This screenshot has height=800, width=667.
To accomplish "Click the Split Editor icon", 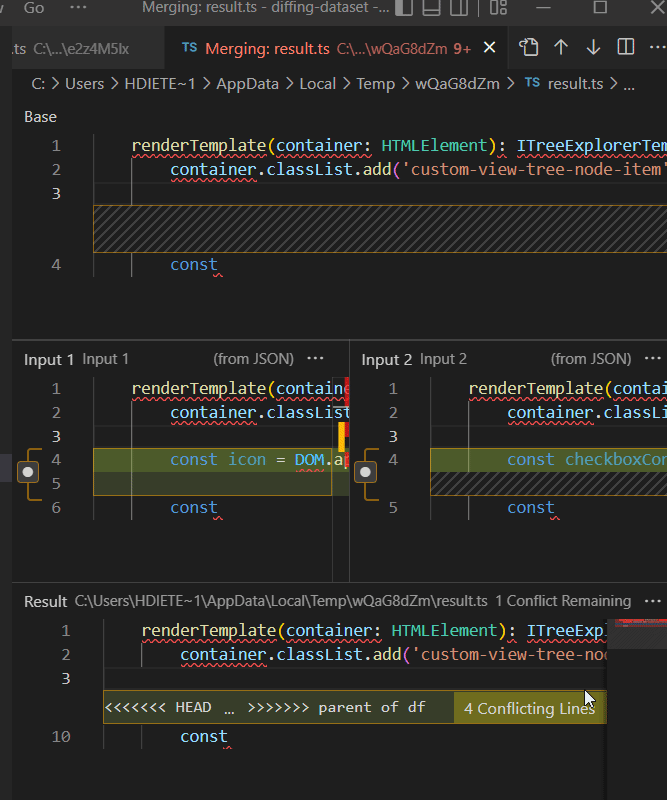I will 625,47.
